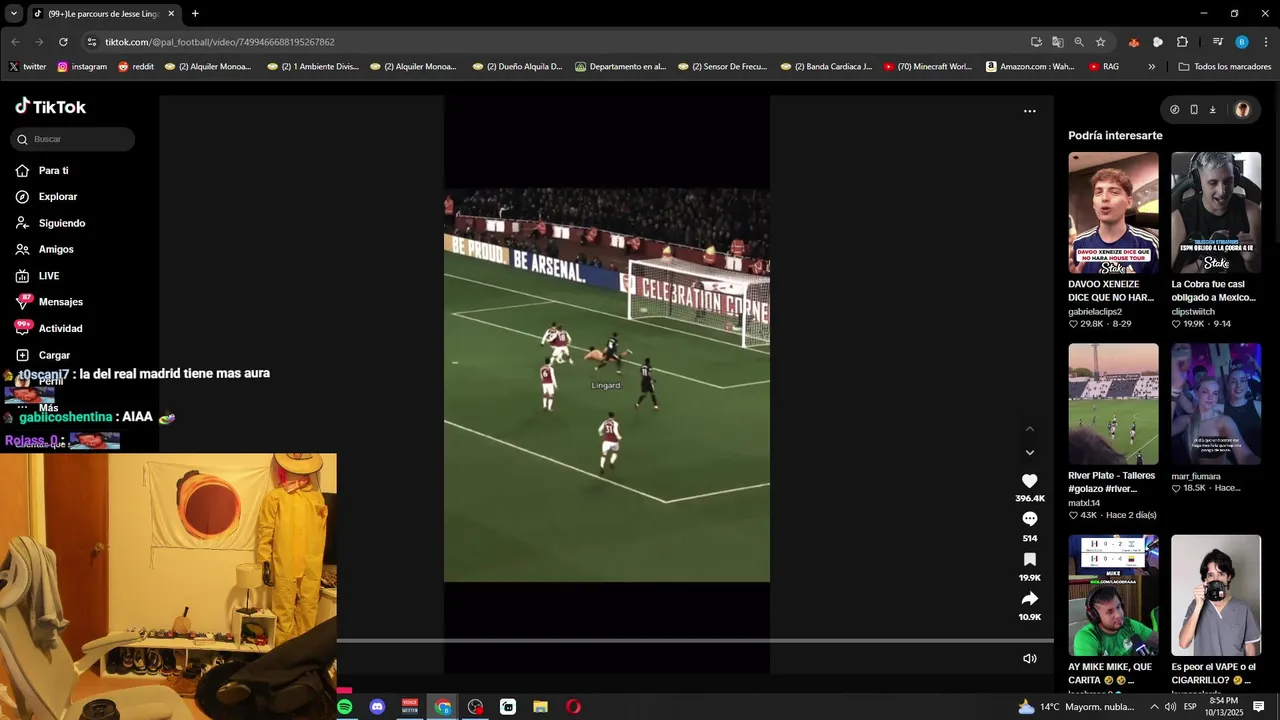Open Discord from the taskbar
The width and height of the screenshot is (1280, 720).
coord(377,707)
